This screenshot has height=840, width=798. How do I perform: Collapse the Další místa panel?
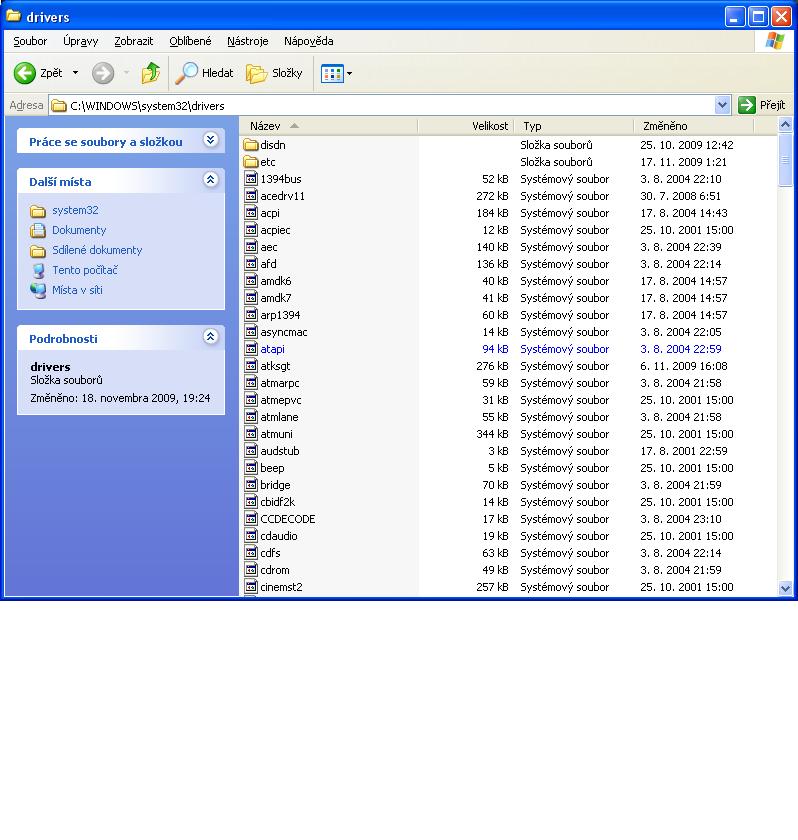[210, 180]
